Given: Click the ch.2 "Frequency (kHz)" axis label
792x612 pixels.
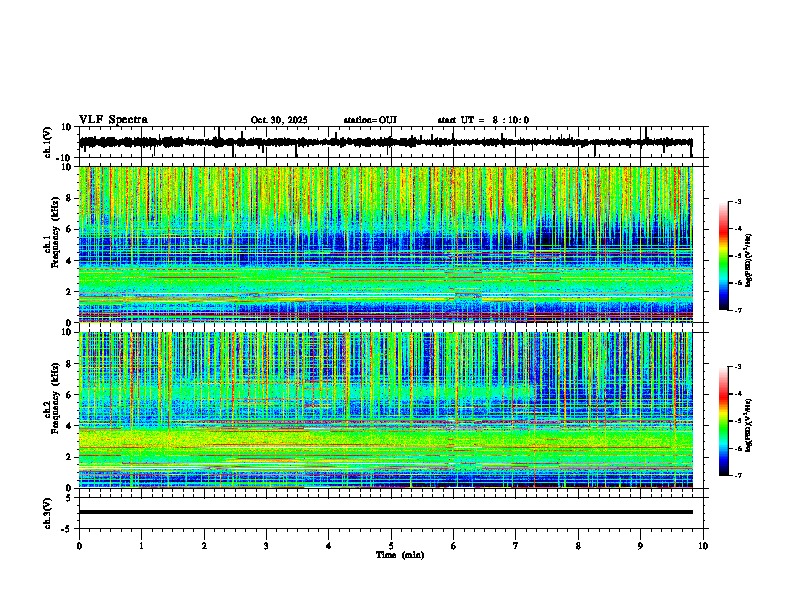Looking at the screenshot, I should [55, 398].
